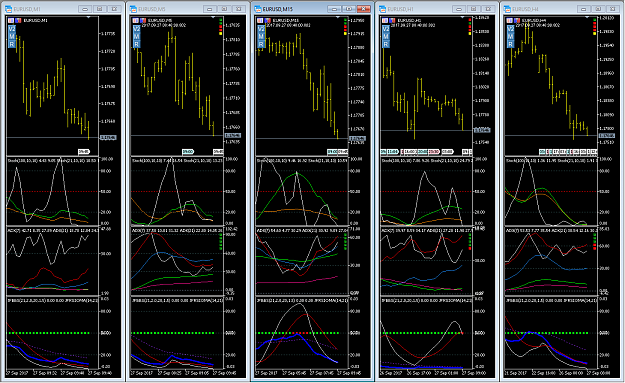Click the EUR flag icon in M15 chart
The height and width of the screenshot is (383, 625).
coord(260,20)
